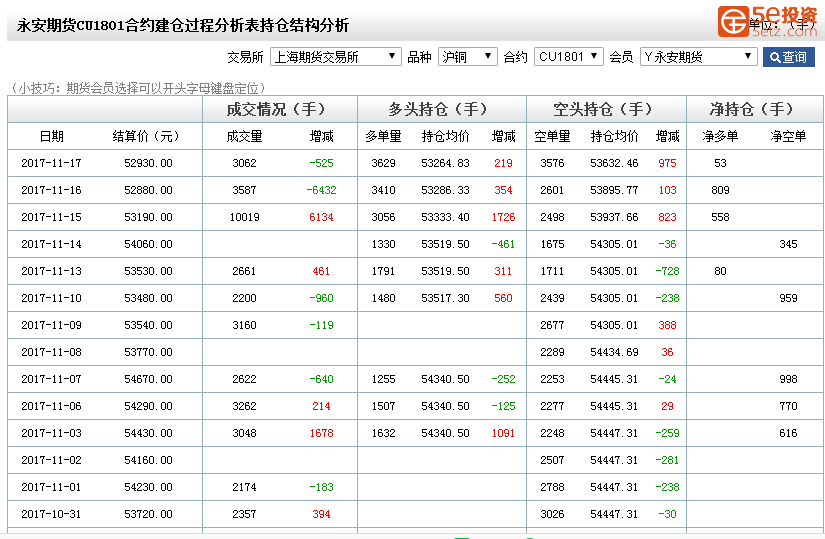
Task: Click the 多单量 column header
Action: [383, 136]
